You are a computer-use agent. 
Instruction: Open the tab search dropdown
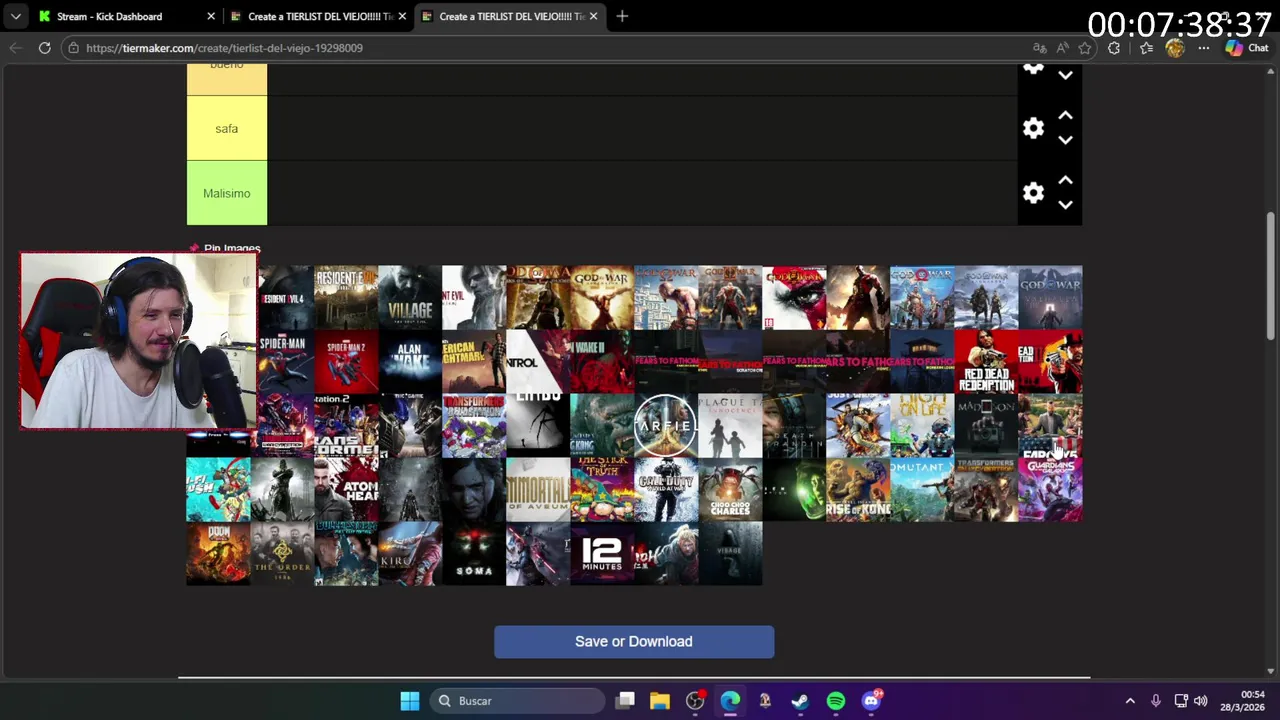[x=16, y=16]
